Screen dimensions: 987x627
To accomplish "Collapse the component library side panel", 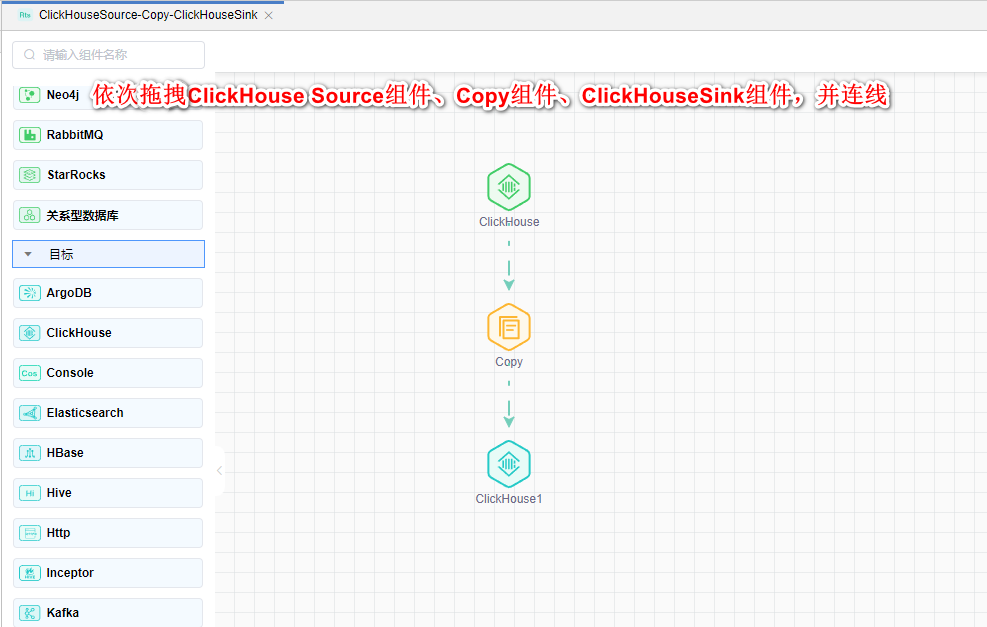I will tap(219, 469).
